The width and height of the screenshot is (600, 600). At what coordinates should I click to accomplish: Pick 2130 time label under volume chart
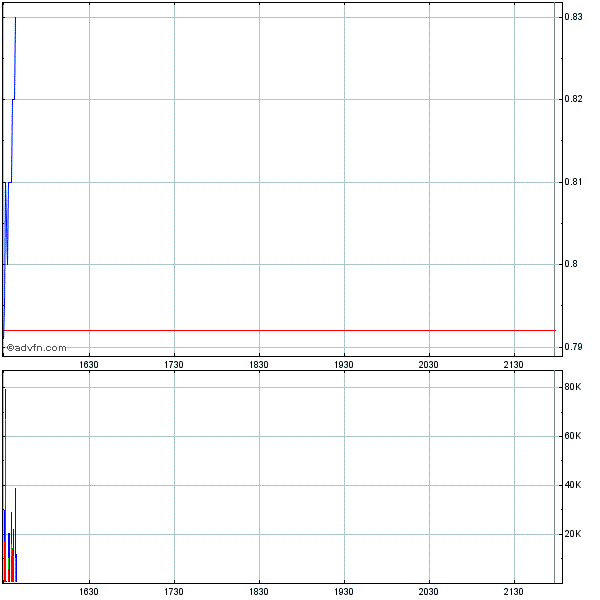(513, 592)
